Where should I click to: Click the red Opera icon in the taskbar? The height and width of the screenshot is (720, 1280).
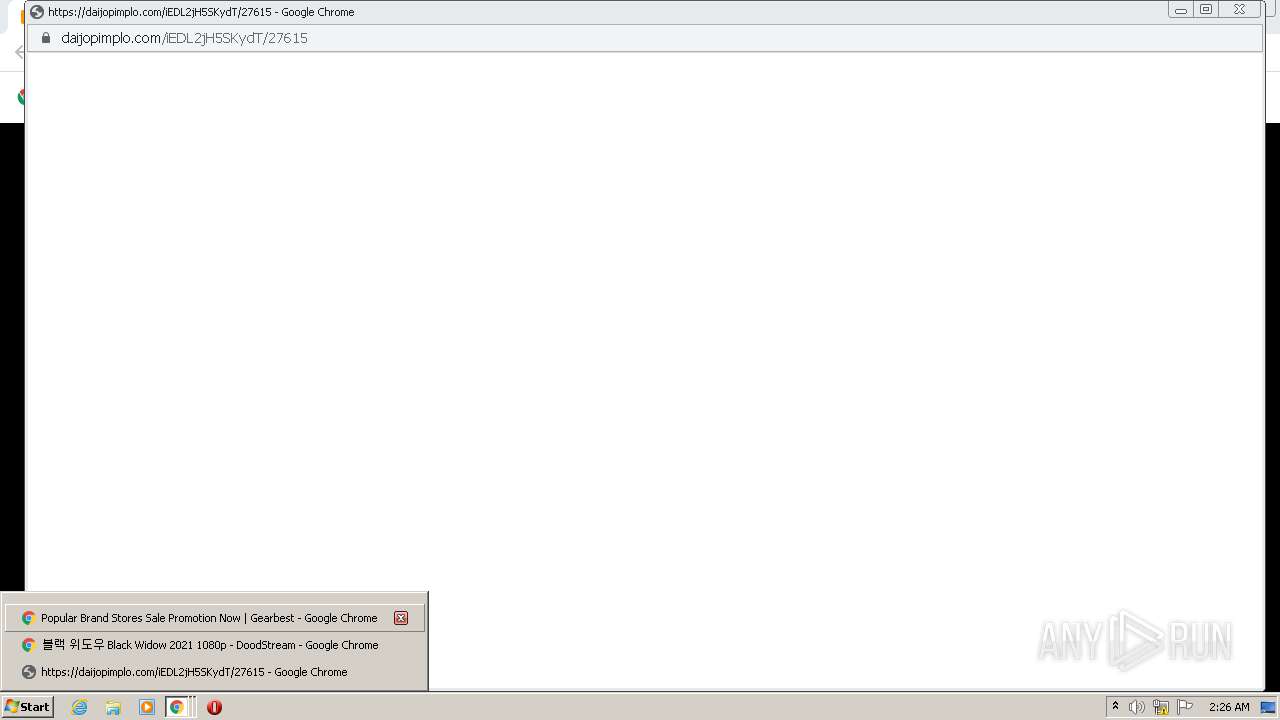214,707
